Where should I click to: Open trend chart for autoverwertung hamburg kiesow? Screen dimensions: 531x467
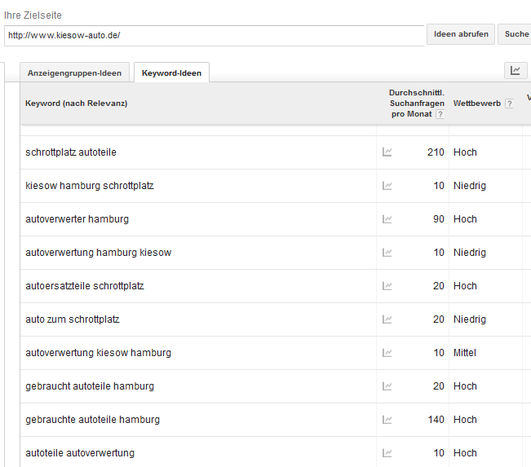point(387,252)
